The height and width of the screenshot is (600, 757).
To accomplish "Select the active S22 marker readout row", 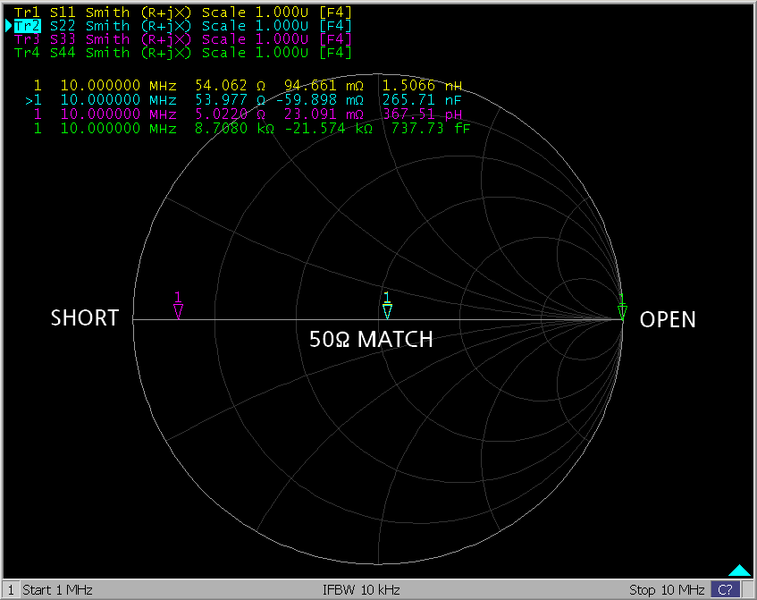I will pyautogui.click(x=248, y=100).
